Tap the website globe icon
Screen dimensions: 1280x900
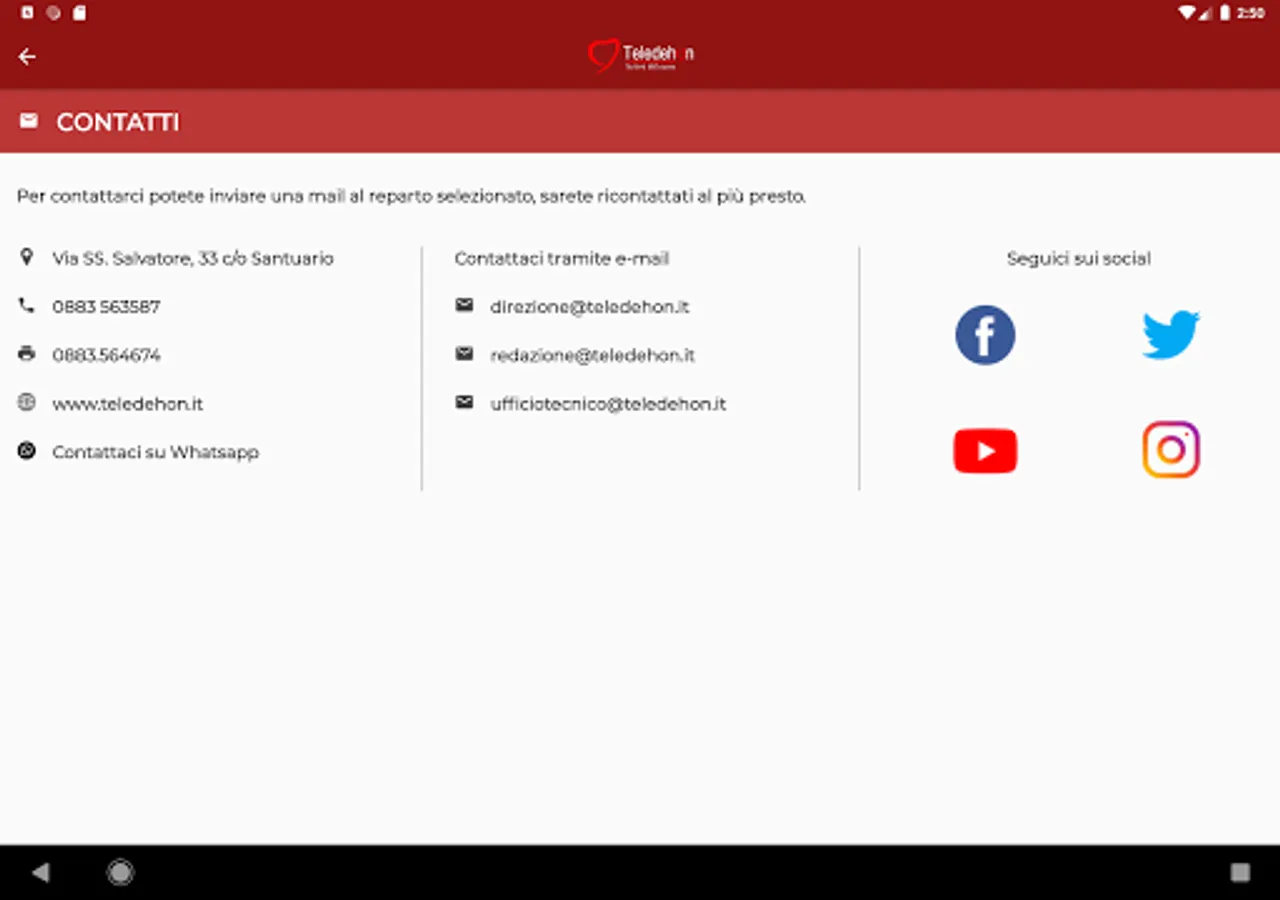pyautogui.click(x=27, y=402)
